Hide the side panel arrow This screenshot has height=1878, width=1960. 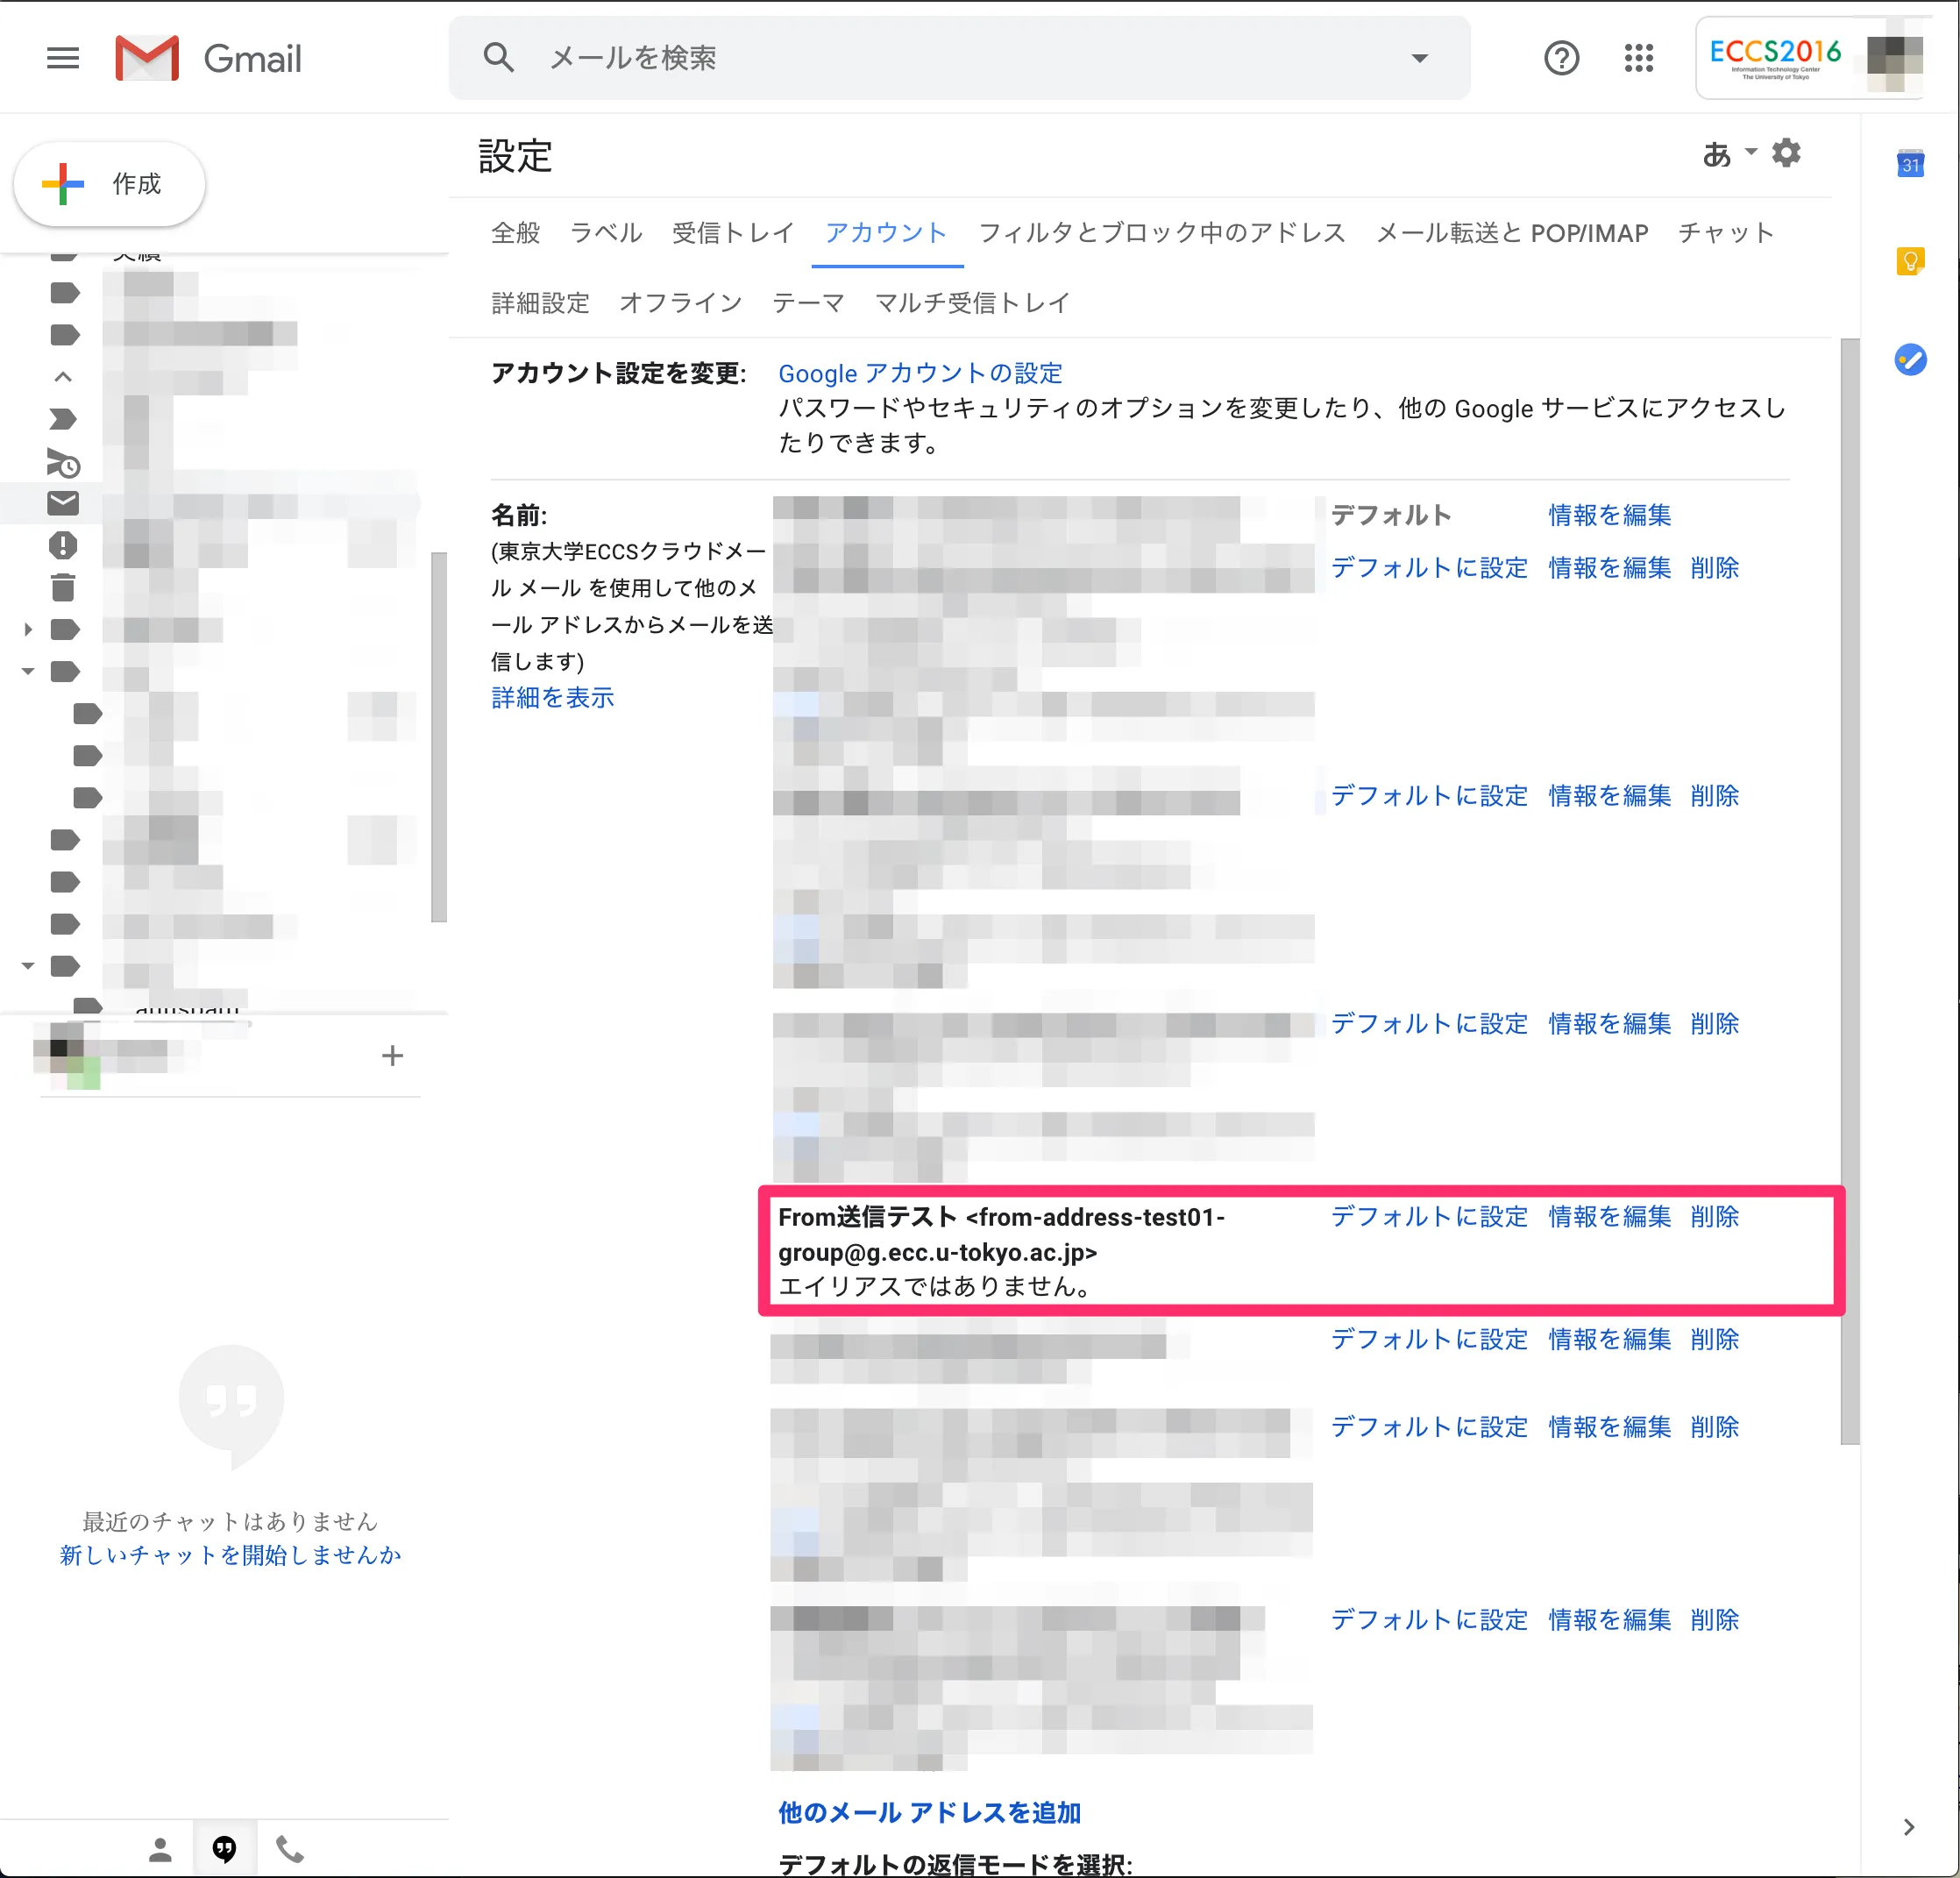[x=1908, y=1827]
